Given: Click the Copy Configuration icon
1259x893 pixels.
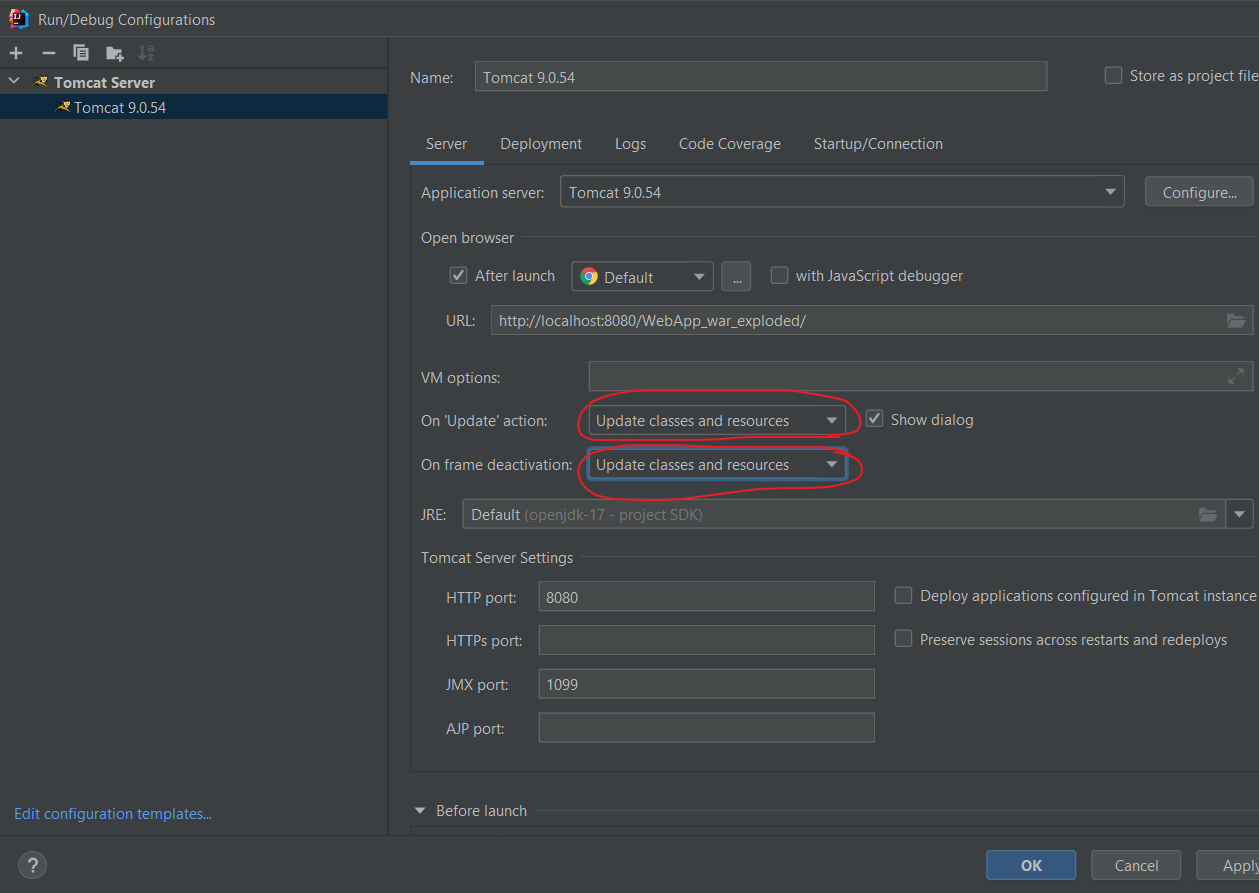Looking at the screenshot, I should [x=81, y=53].
